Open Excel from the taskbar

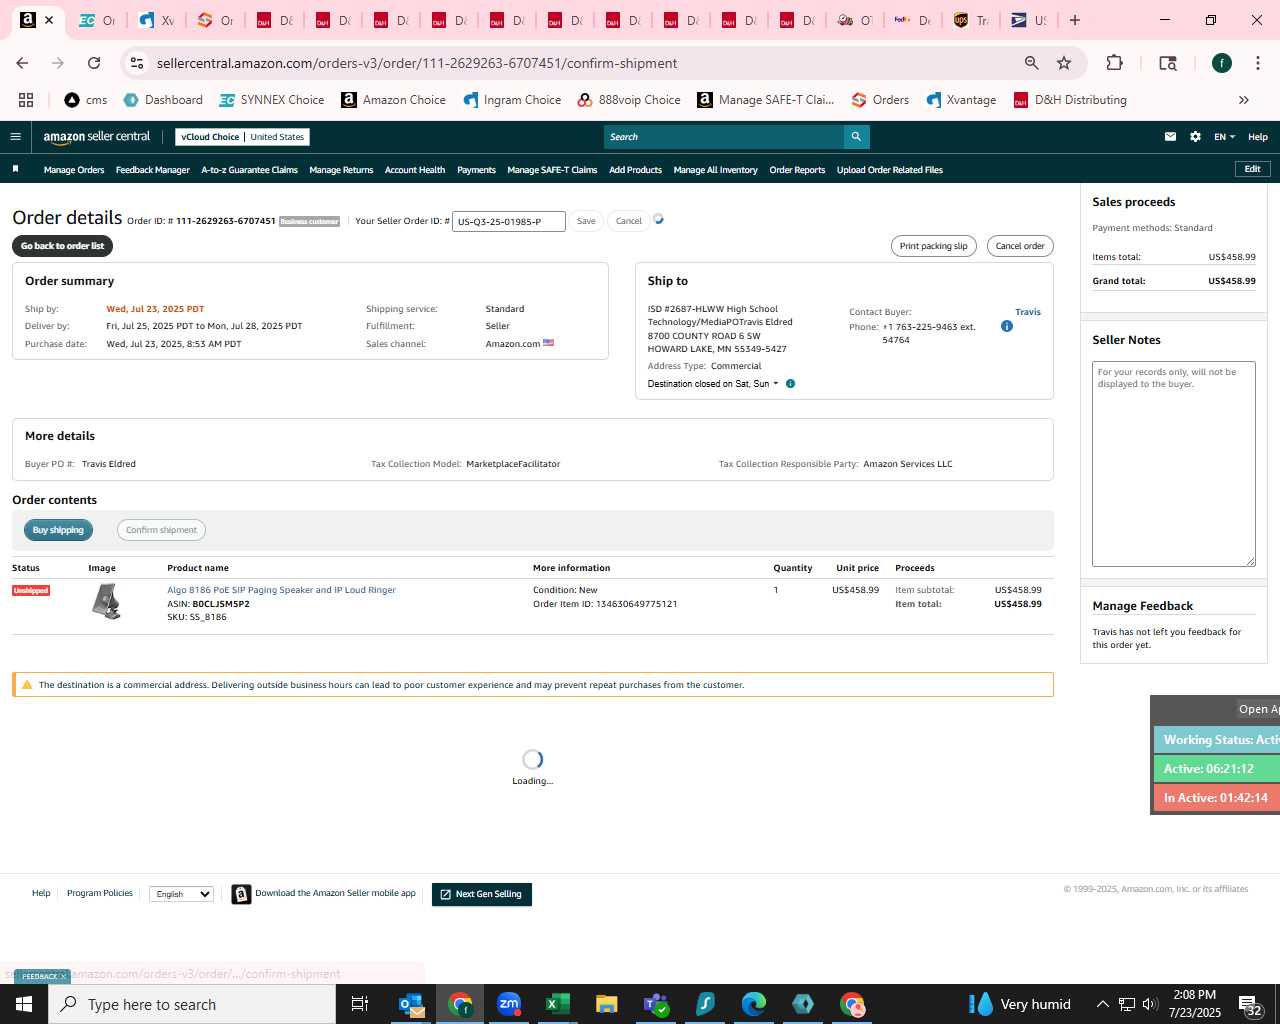(x=558, y=1004)
